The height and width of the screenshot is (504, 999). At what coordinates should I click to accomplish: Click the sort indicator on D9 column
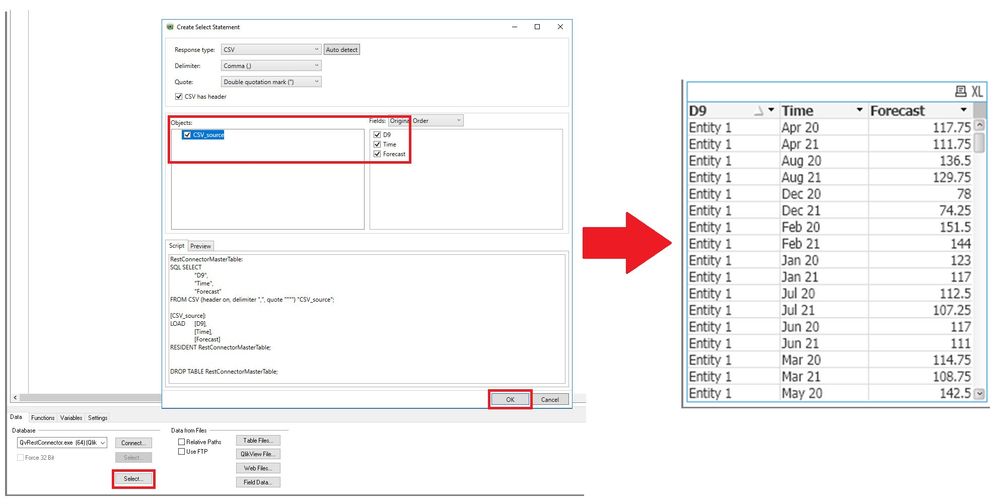(759, 110)
